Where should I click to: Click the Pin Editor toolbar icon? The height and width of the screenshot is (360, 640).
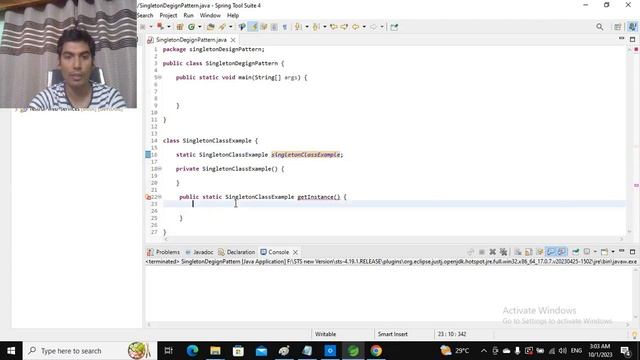pos(394,27)
